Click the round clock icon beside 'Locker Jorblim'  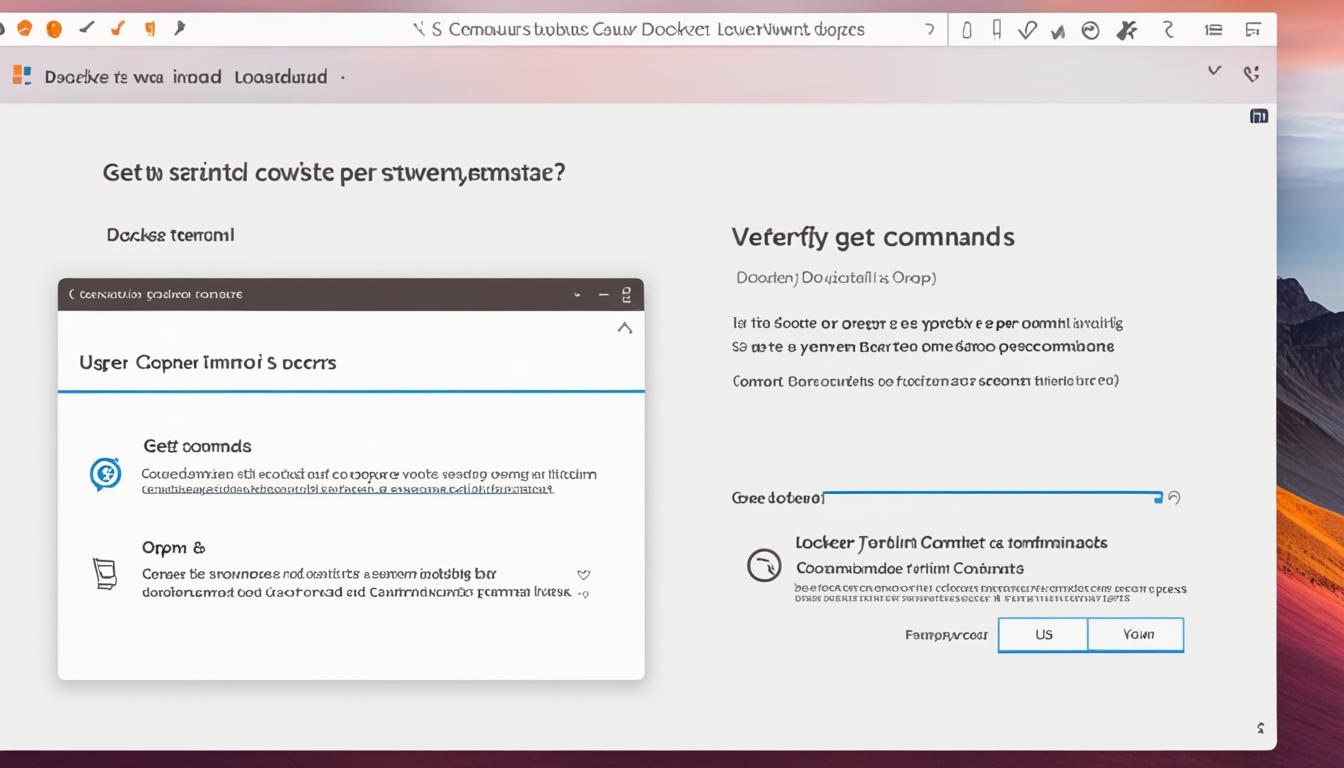764,565
